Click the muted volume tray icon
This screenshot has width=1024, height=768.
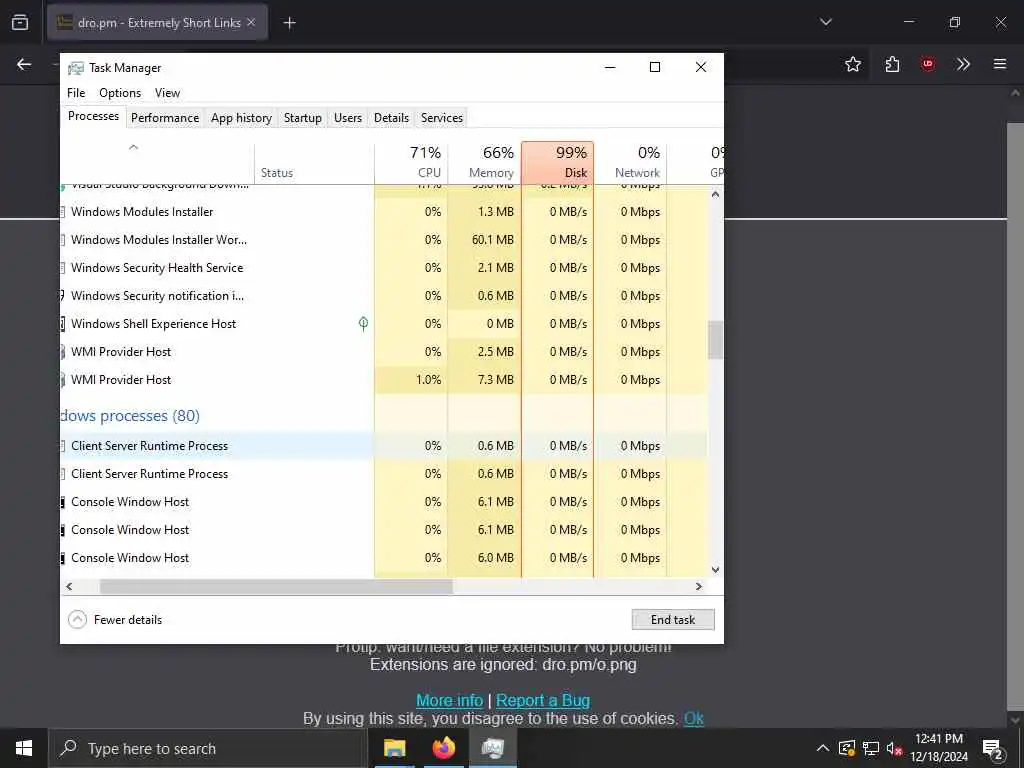pos(894,748)
